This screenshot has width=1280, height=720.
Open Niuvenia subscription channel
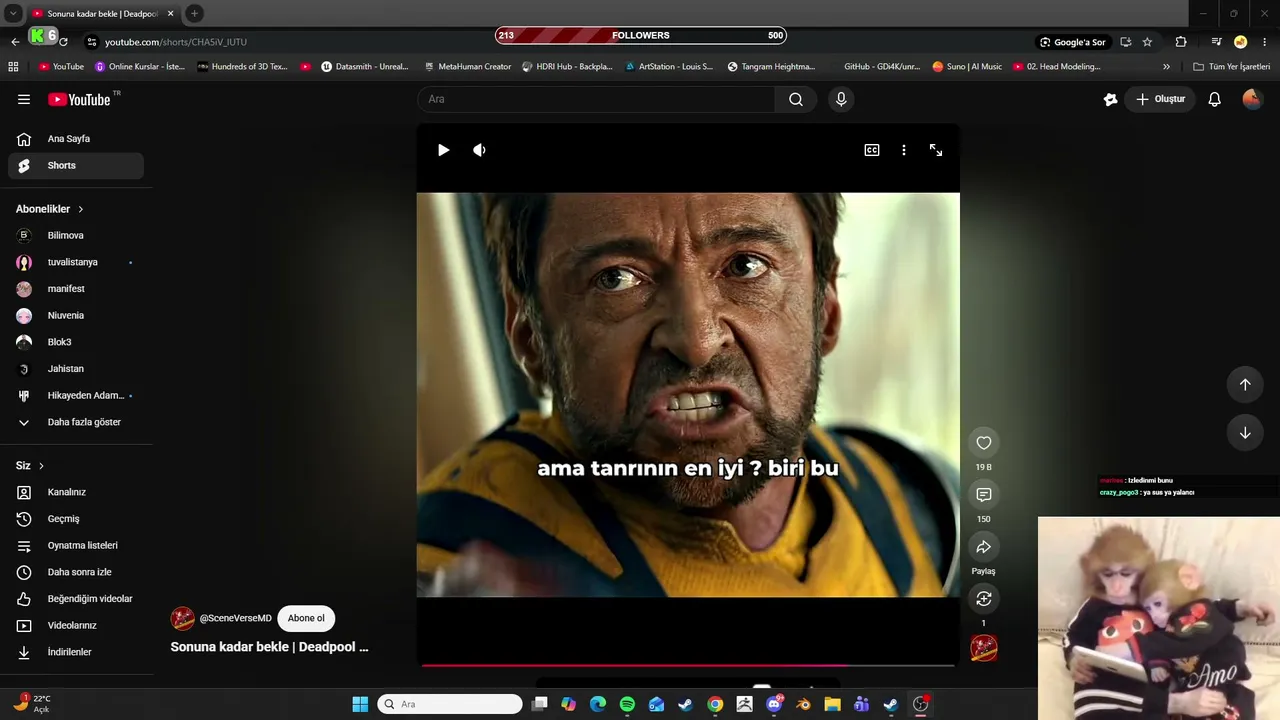click(x=76, y=316)
